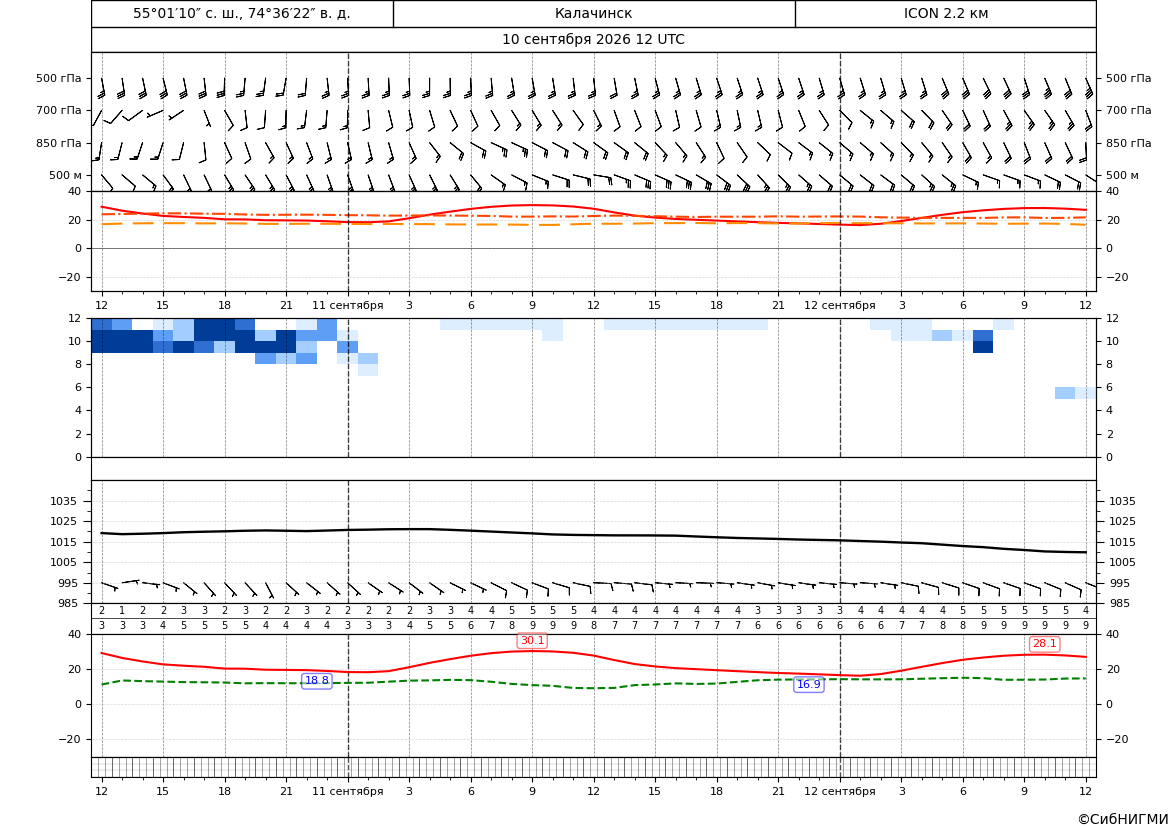
Task: Click 11 сентября on the bottom time axis
Action: click(347, 791)
